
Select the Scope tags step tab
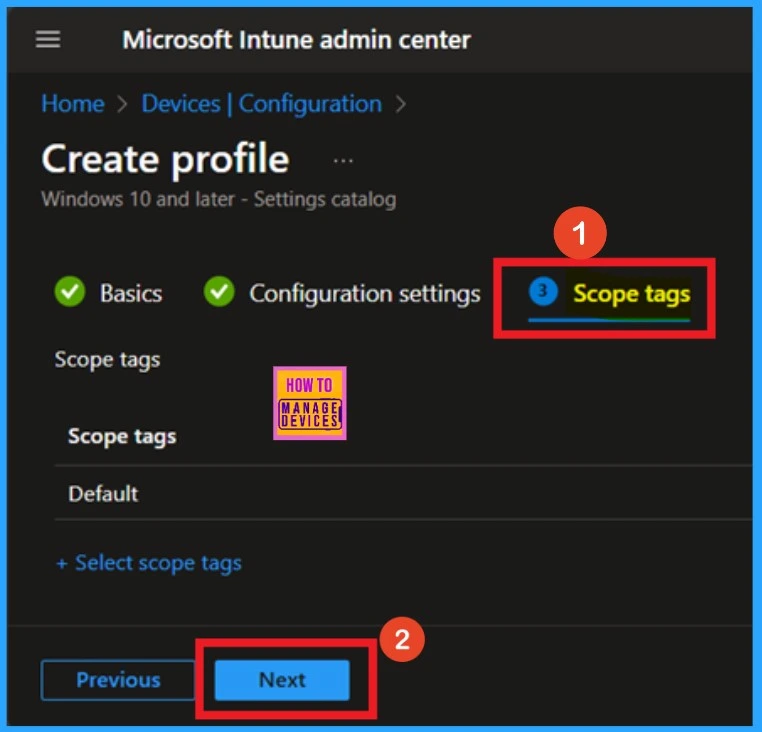click(x=609, y=298)
